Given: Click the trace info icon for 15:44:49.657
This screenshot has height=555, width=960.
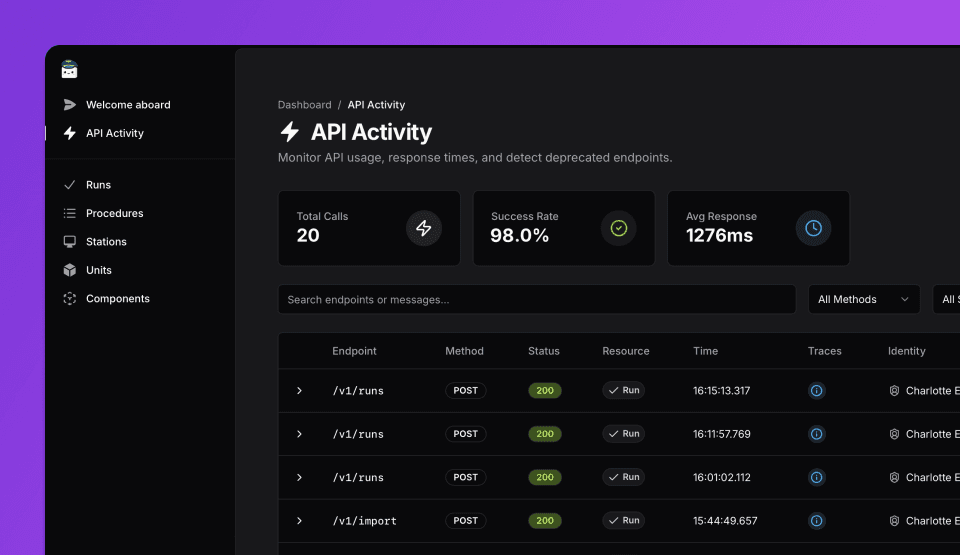Looking at the screenshot, I should click(x=816, y=521).
